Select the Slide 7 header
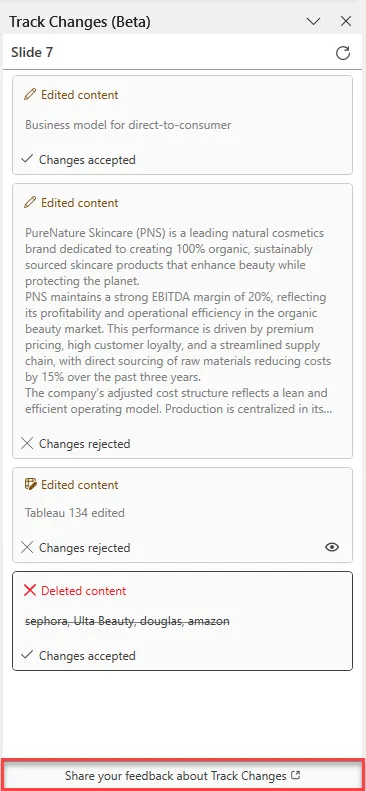Screen dimensions: 366x791 click(32, 52)
